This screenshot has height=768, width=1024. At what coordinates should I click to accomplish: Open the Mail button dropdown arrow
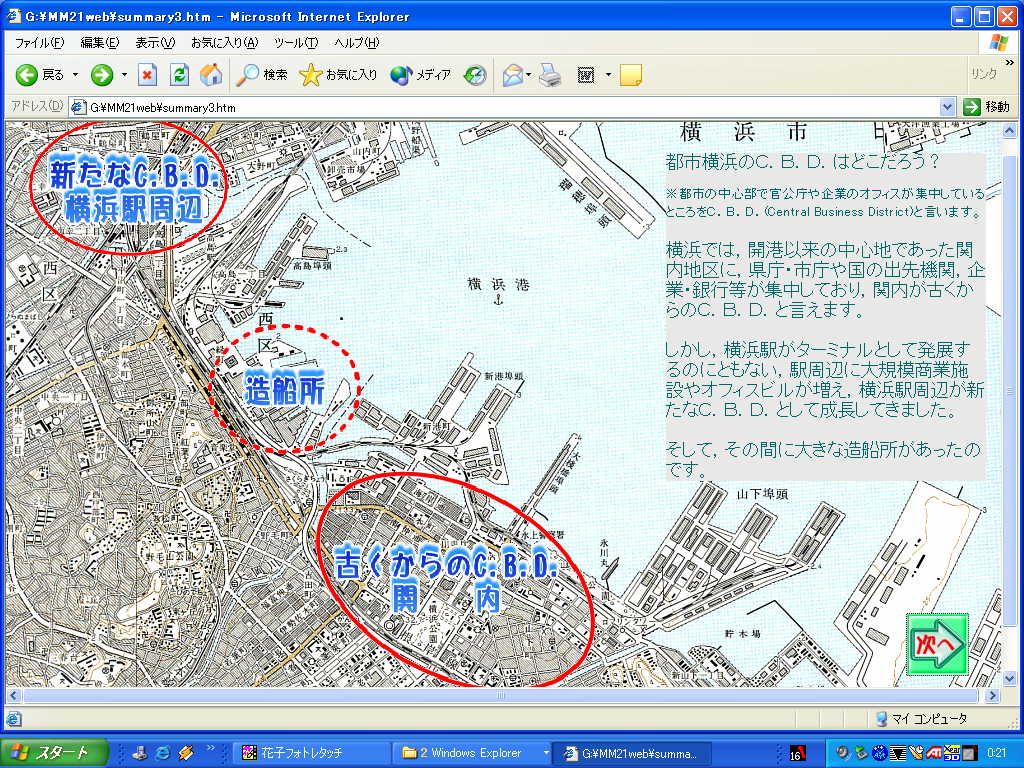[x=528, y=75]
